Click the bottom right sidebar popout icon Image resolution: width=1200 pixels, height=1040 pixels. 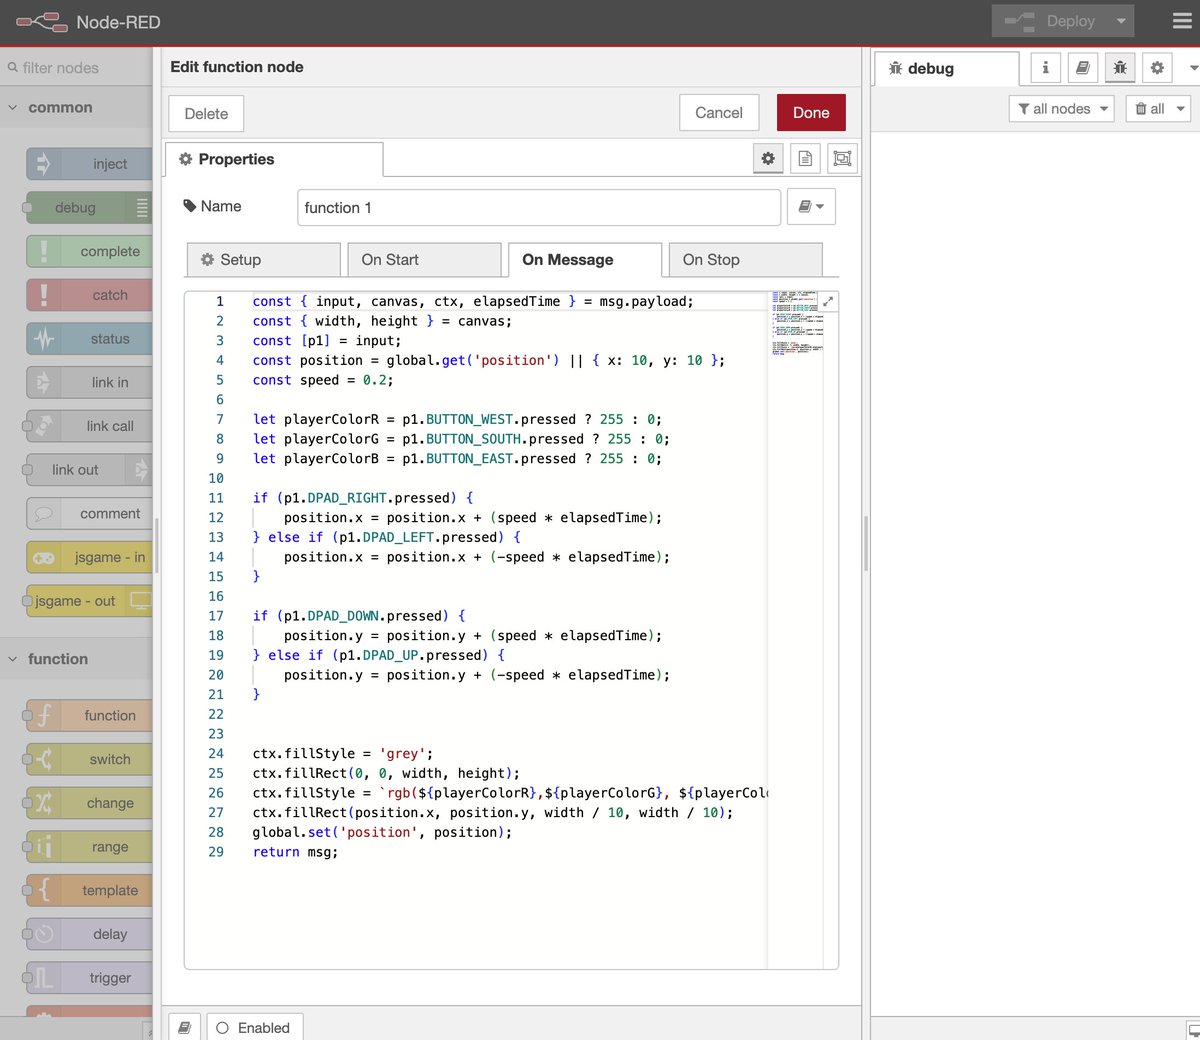coord(1193,1028)
